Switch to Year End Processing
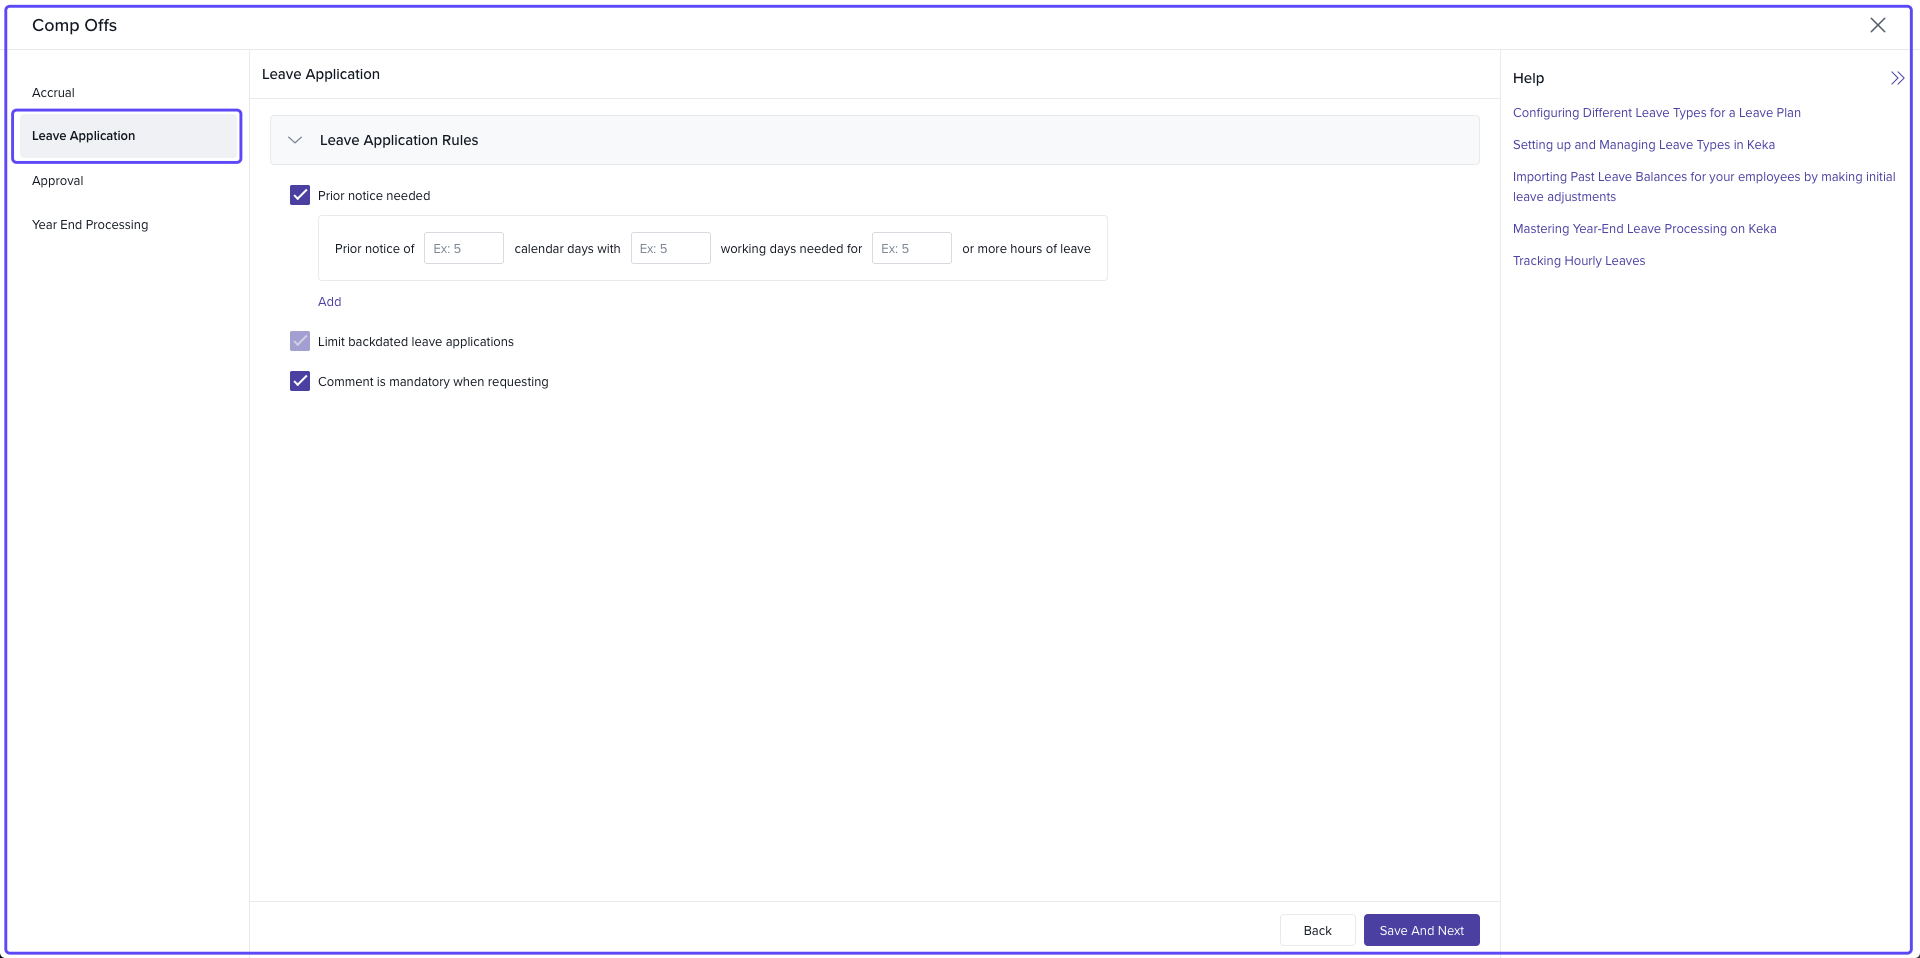This screenshot has height=958, width=1920. pyautogui.click(x=90, y=225)
